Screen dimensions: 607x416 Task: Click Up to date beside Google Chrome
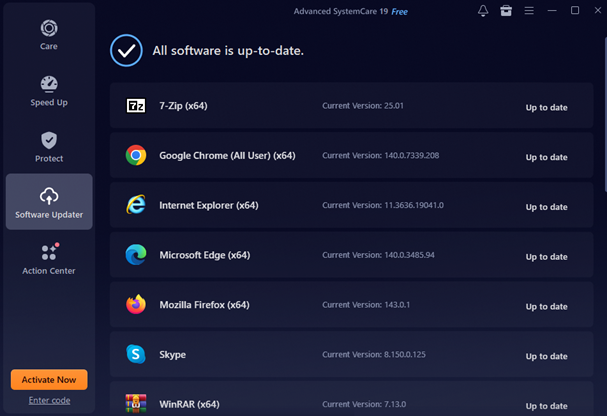[546, 157]
